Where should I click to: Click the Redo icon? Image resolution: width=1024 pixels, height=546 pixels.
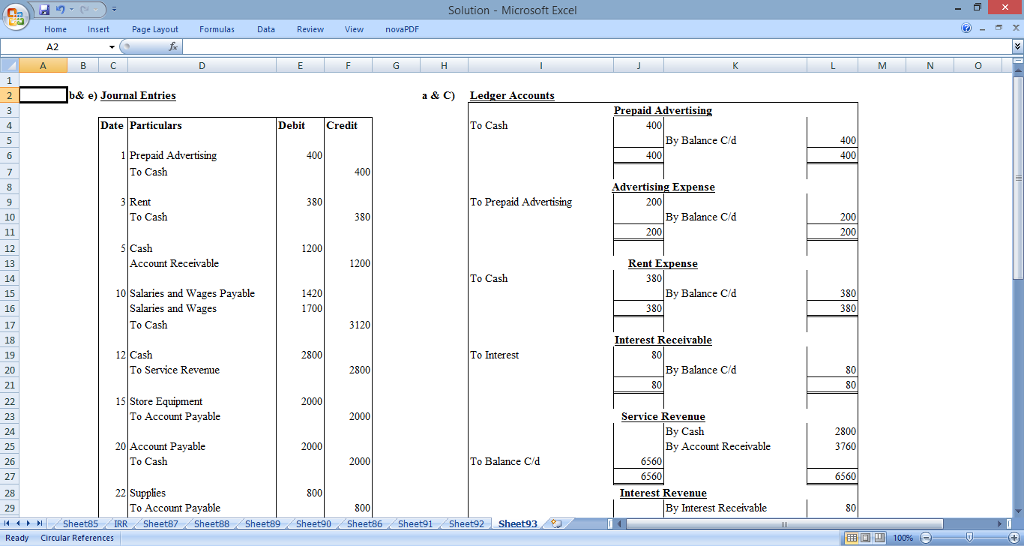point(85,10)
